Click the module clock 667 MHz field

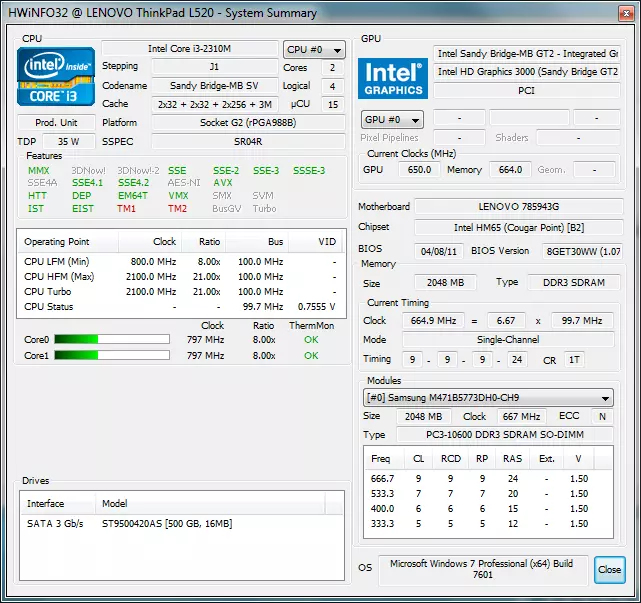[x=521, y=416]
